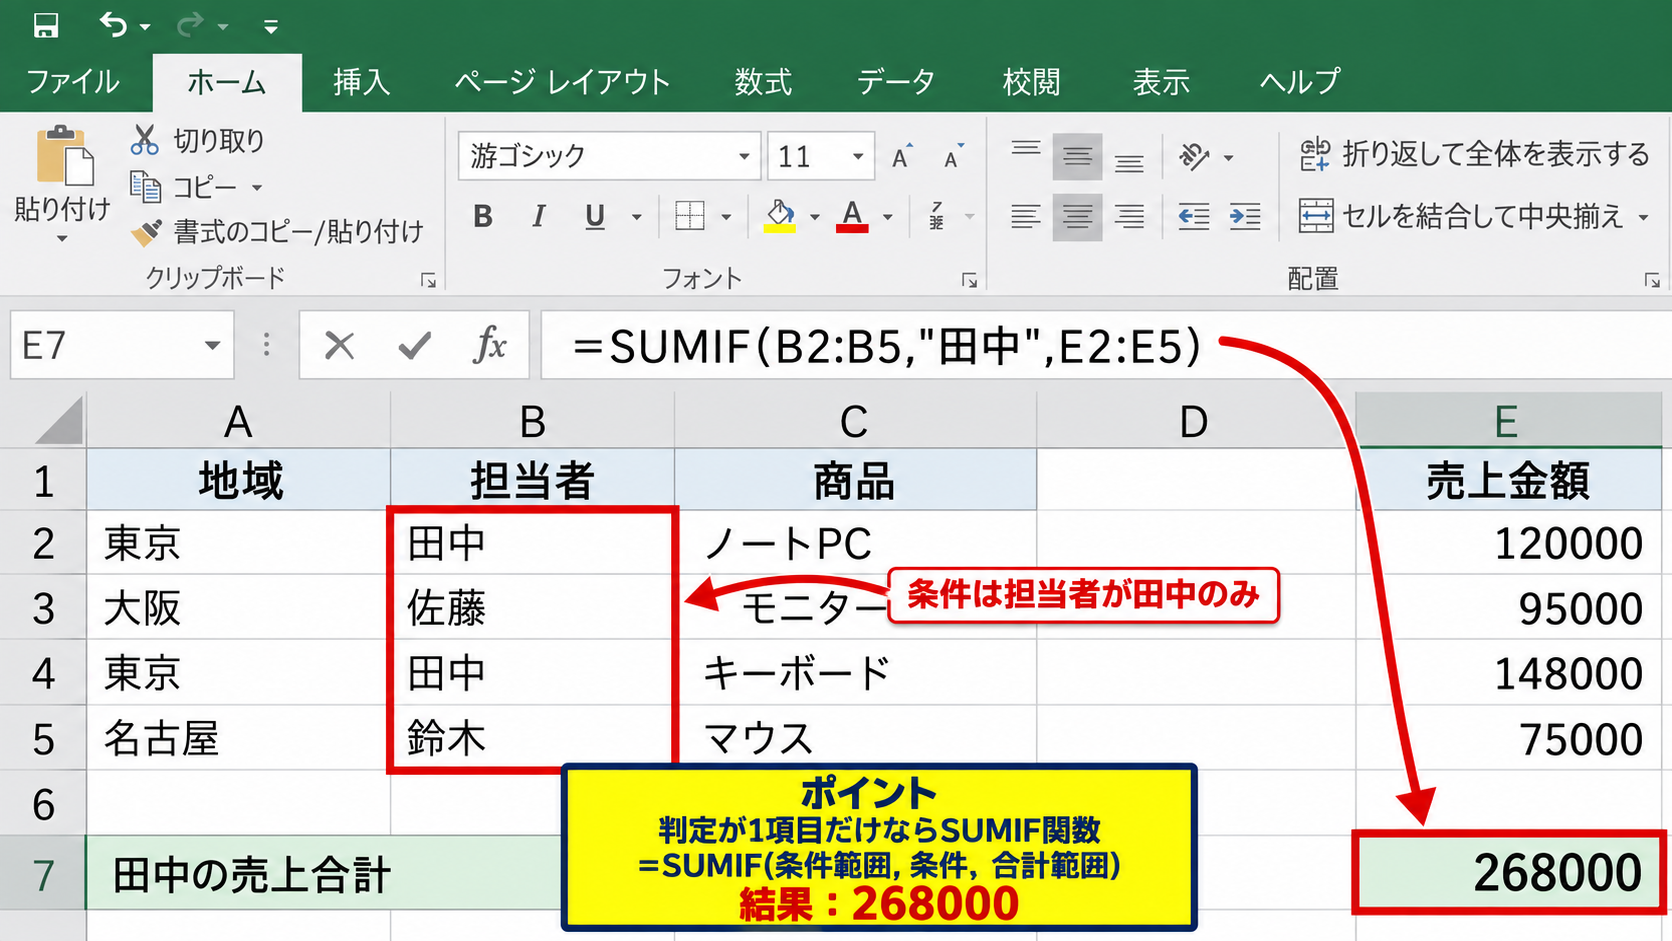This screenshot has height=941, width=1672.
Task: Click the Select All corner triangle
Action: pos(59,420)
